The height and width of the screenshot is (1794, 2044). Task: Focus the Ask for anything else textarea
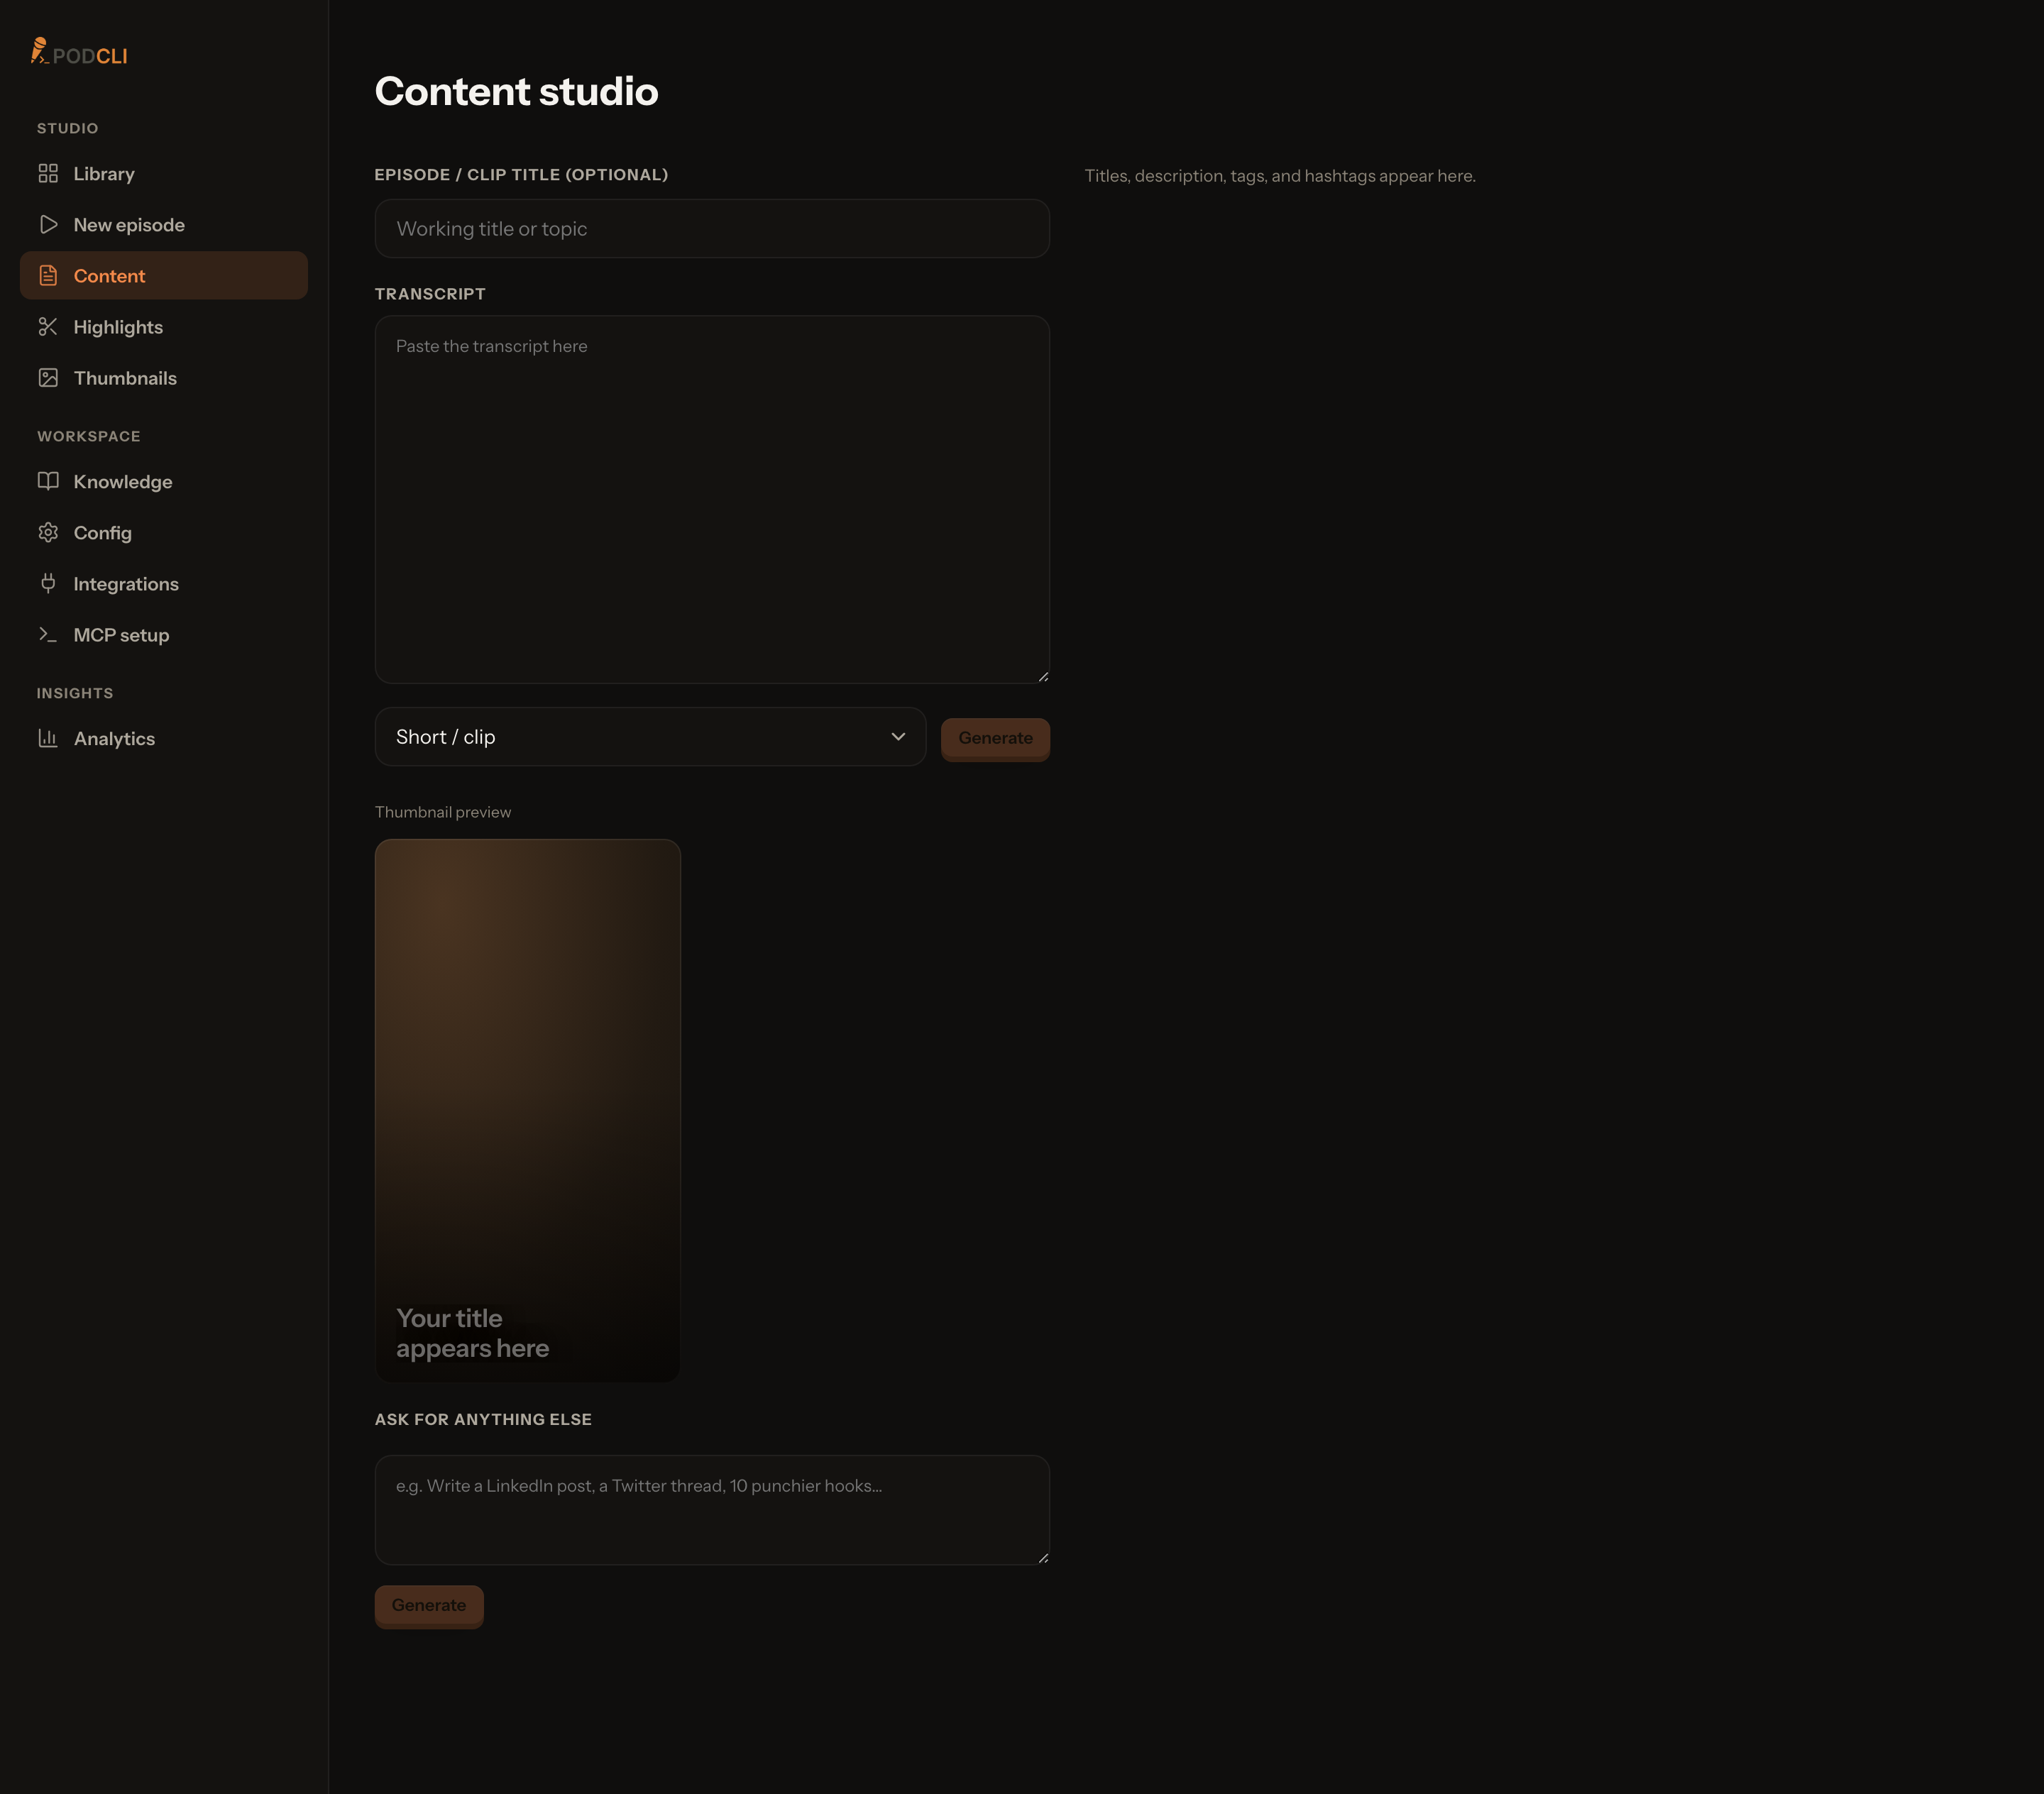point(712,1510)
